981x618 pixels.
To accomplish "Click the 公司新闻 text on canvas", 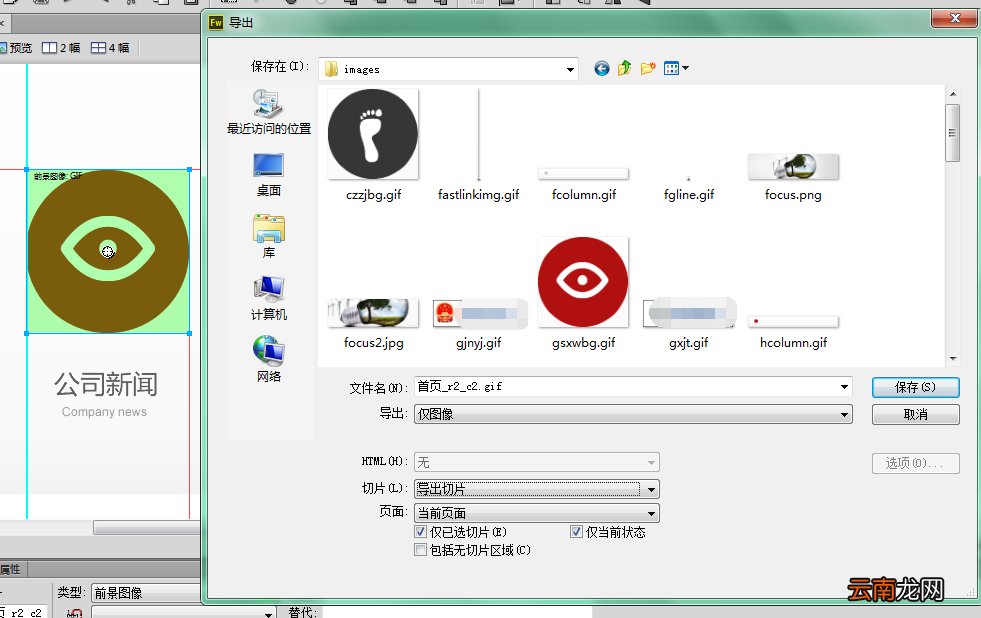I will click(x=106, y=384).
